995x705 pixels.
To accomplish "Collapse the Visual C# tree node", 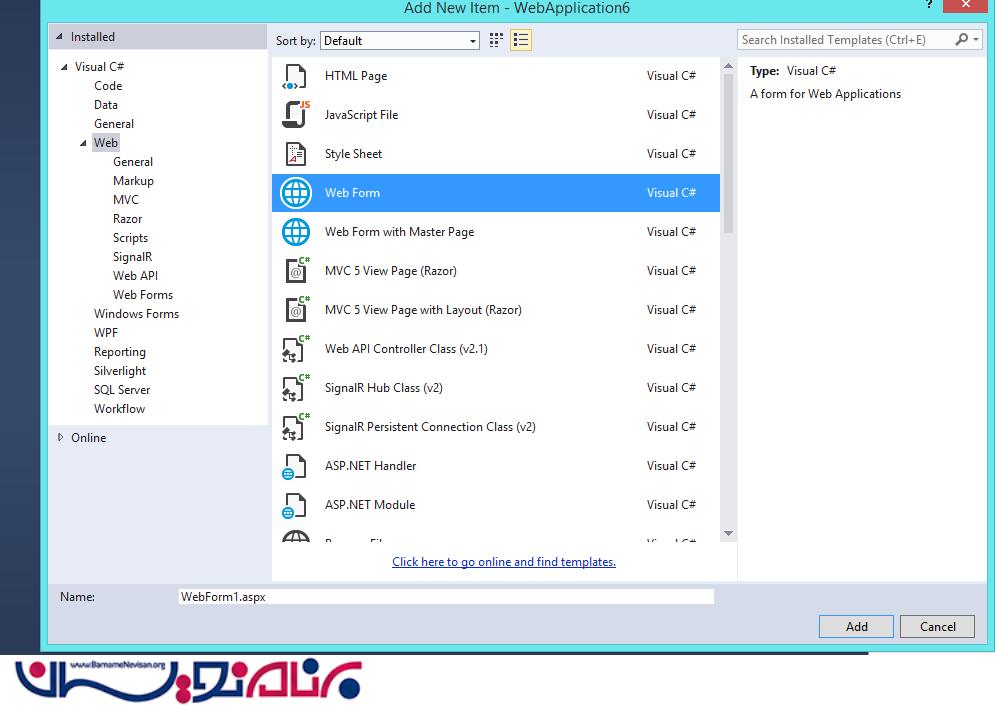I will 65,67.
